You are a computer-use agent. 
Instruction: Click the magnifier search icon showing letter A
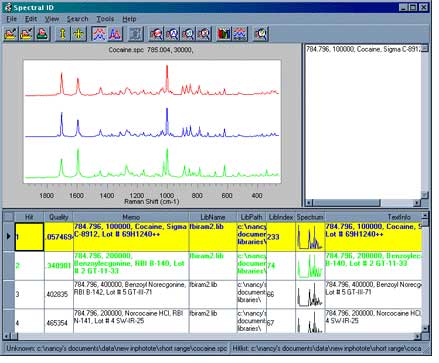point(172,34)
